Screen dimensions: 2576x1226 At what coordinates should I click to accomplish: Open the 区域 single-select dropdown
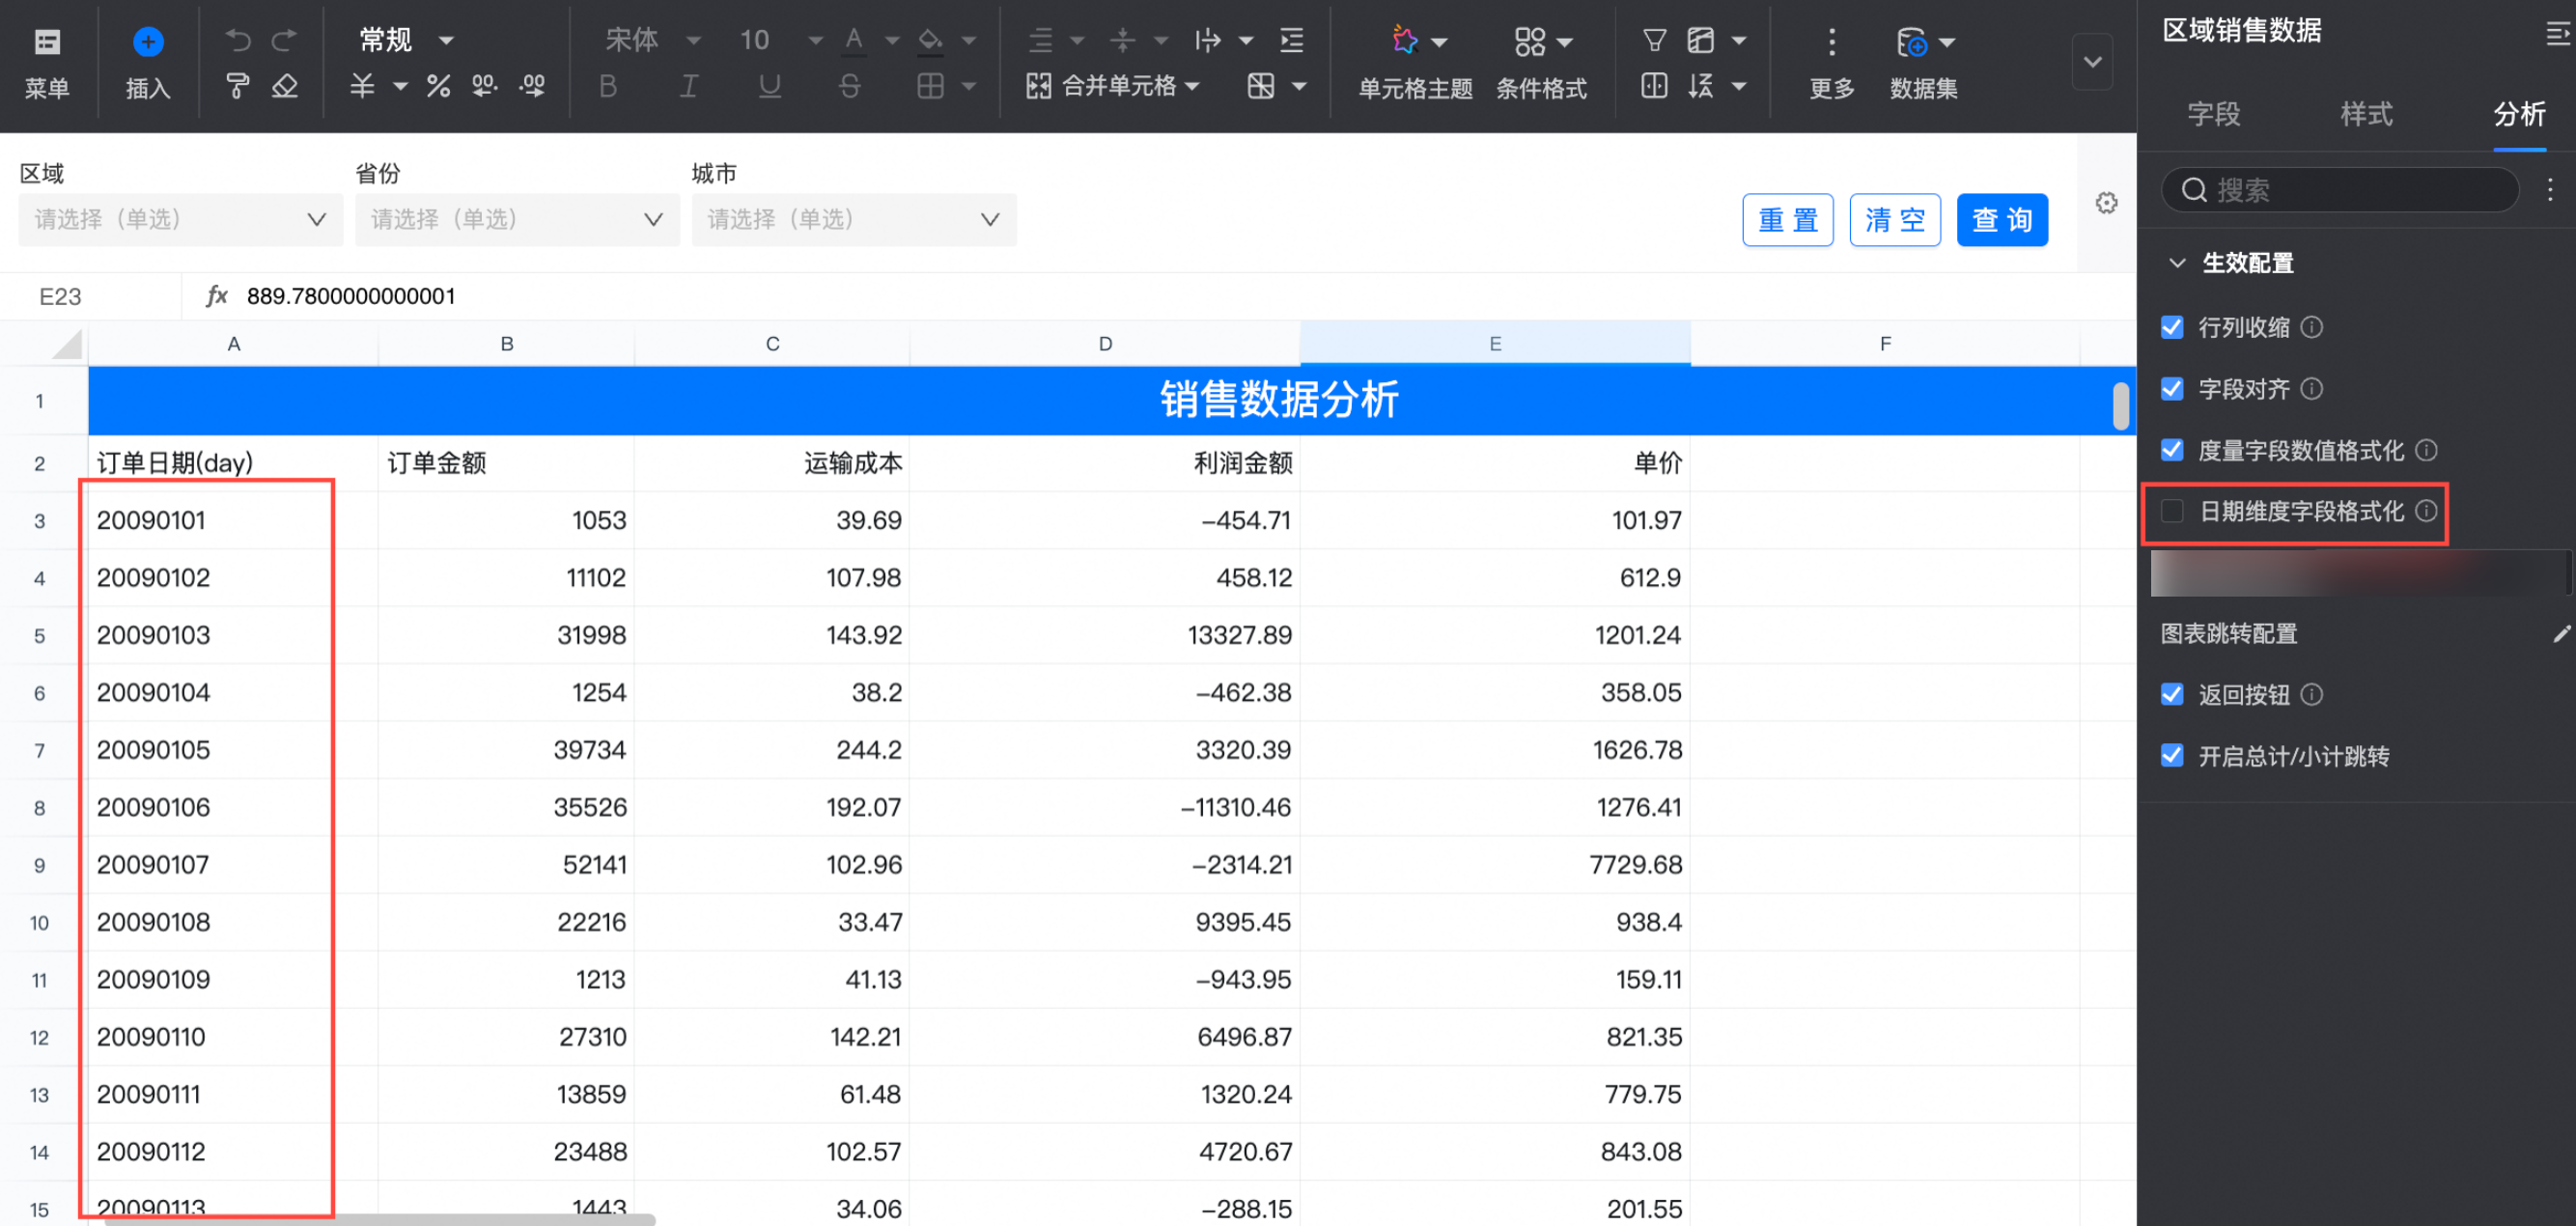[180, 220]
